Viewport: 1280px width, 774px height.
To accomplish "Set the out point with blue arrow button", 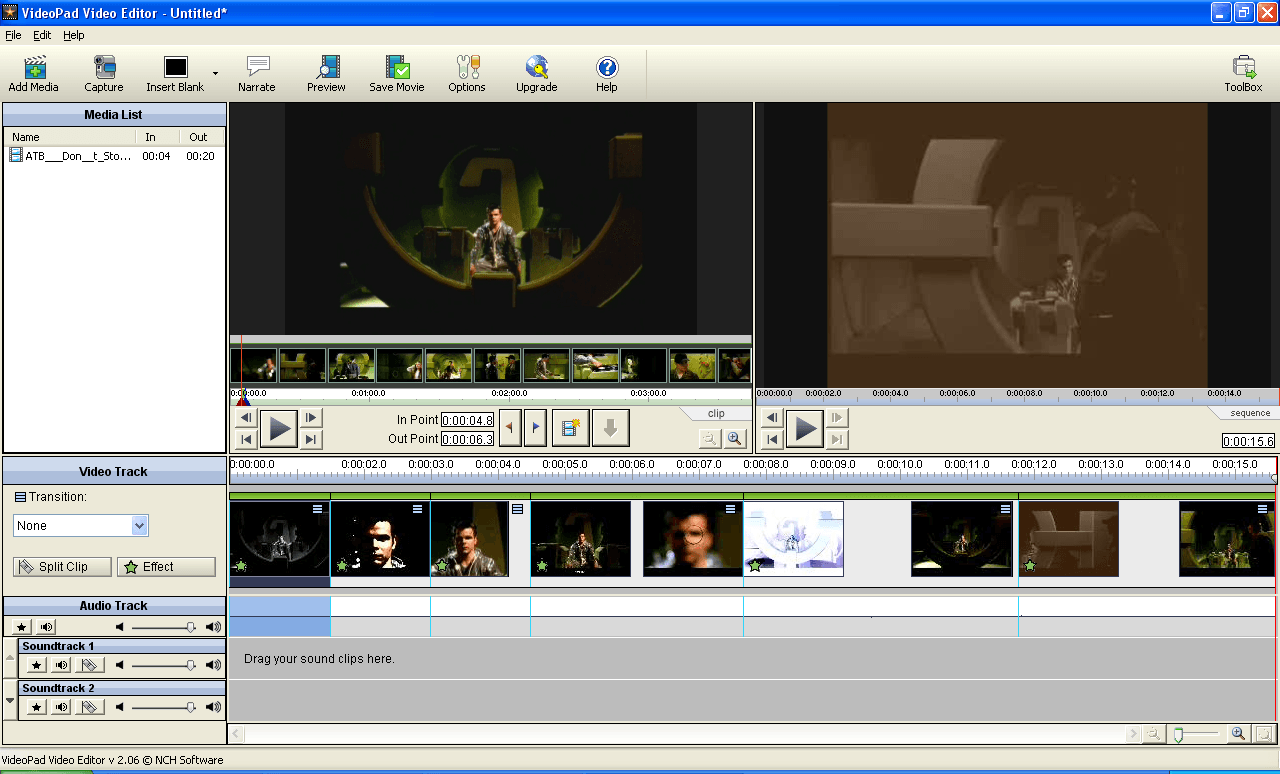I will [535, 428].
